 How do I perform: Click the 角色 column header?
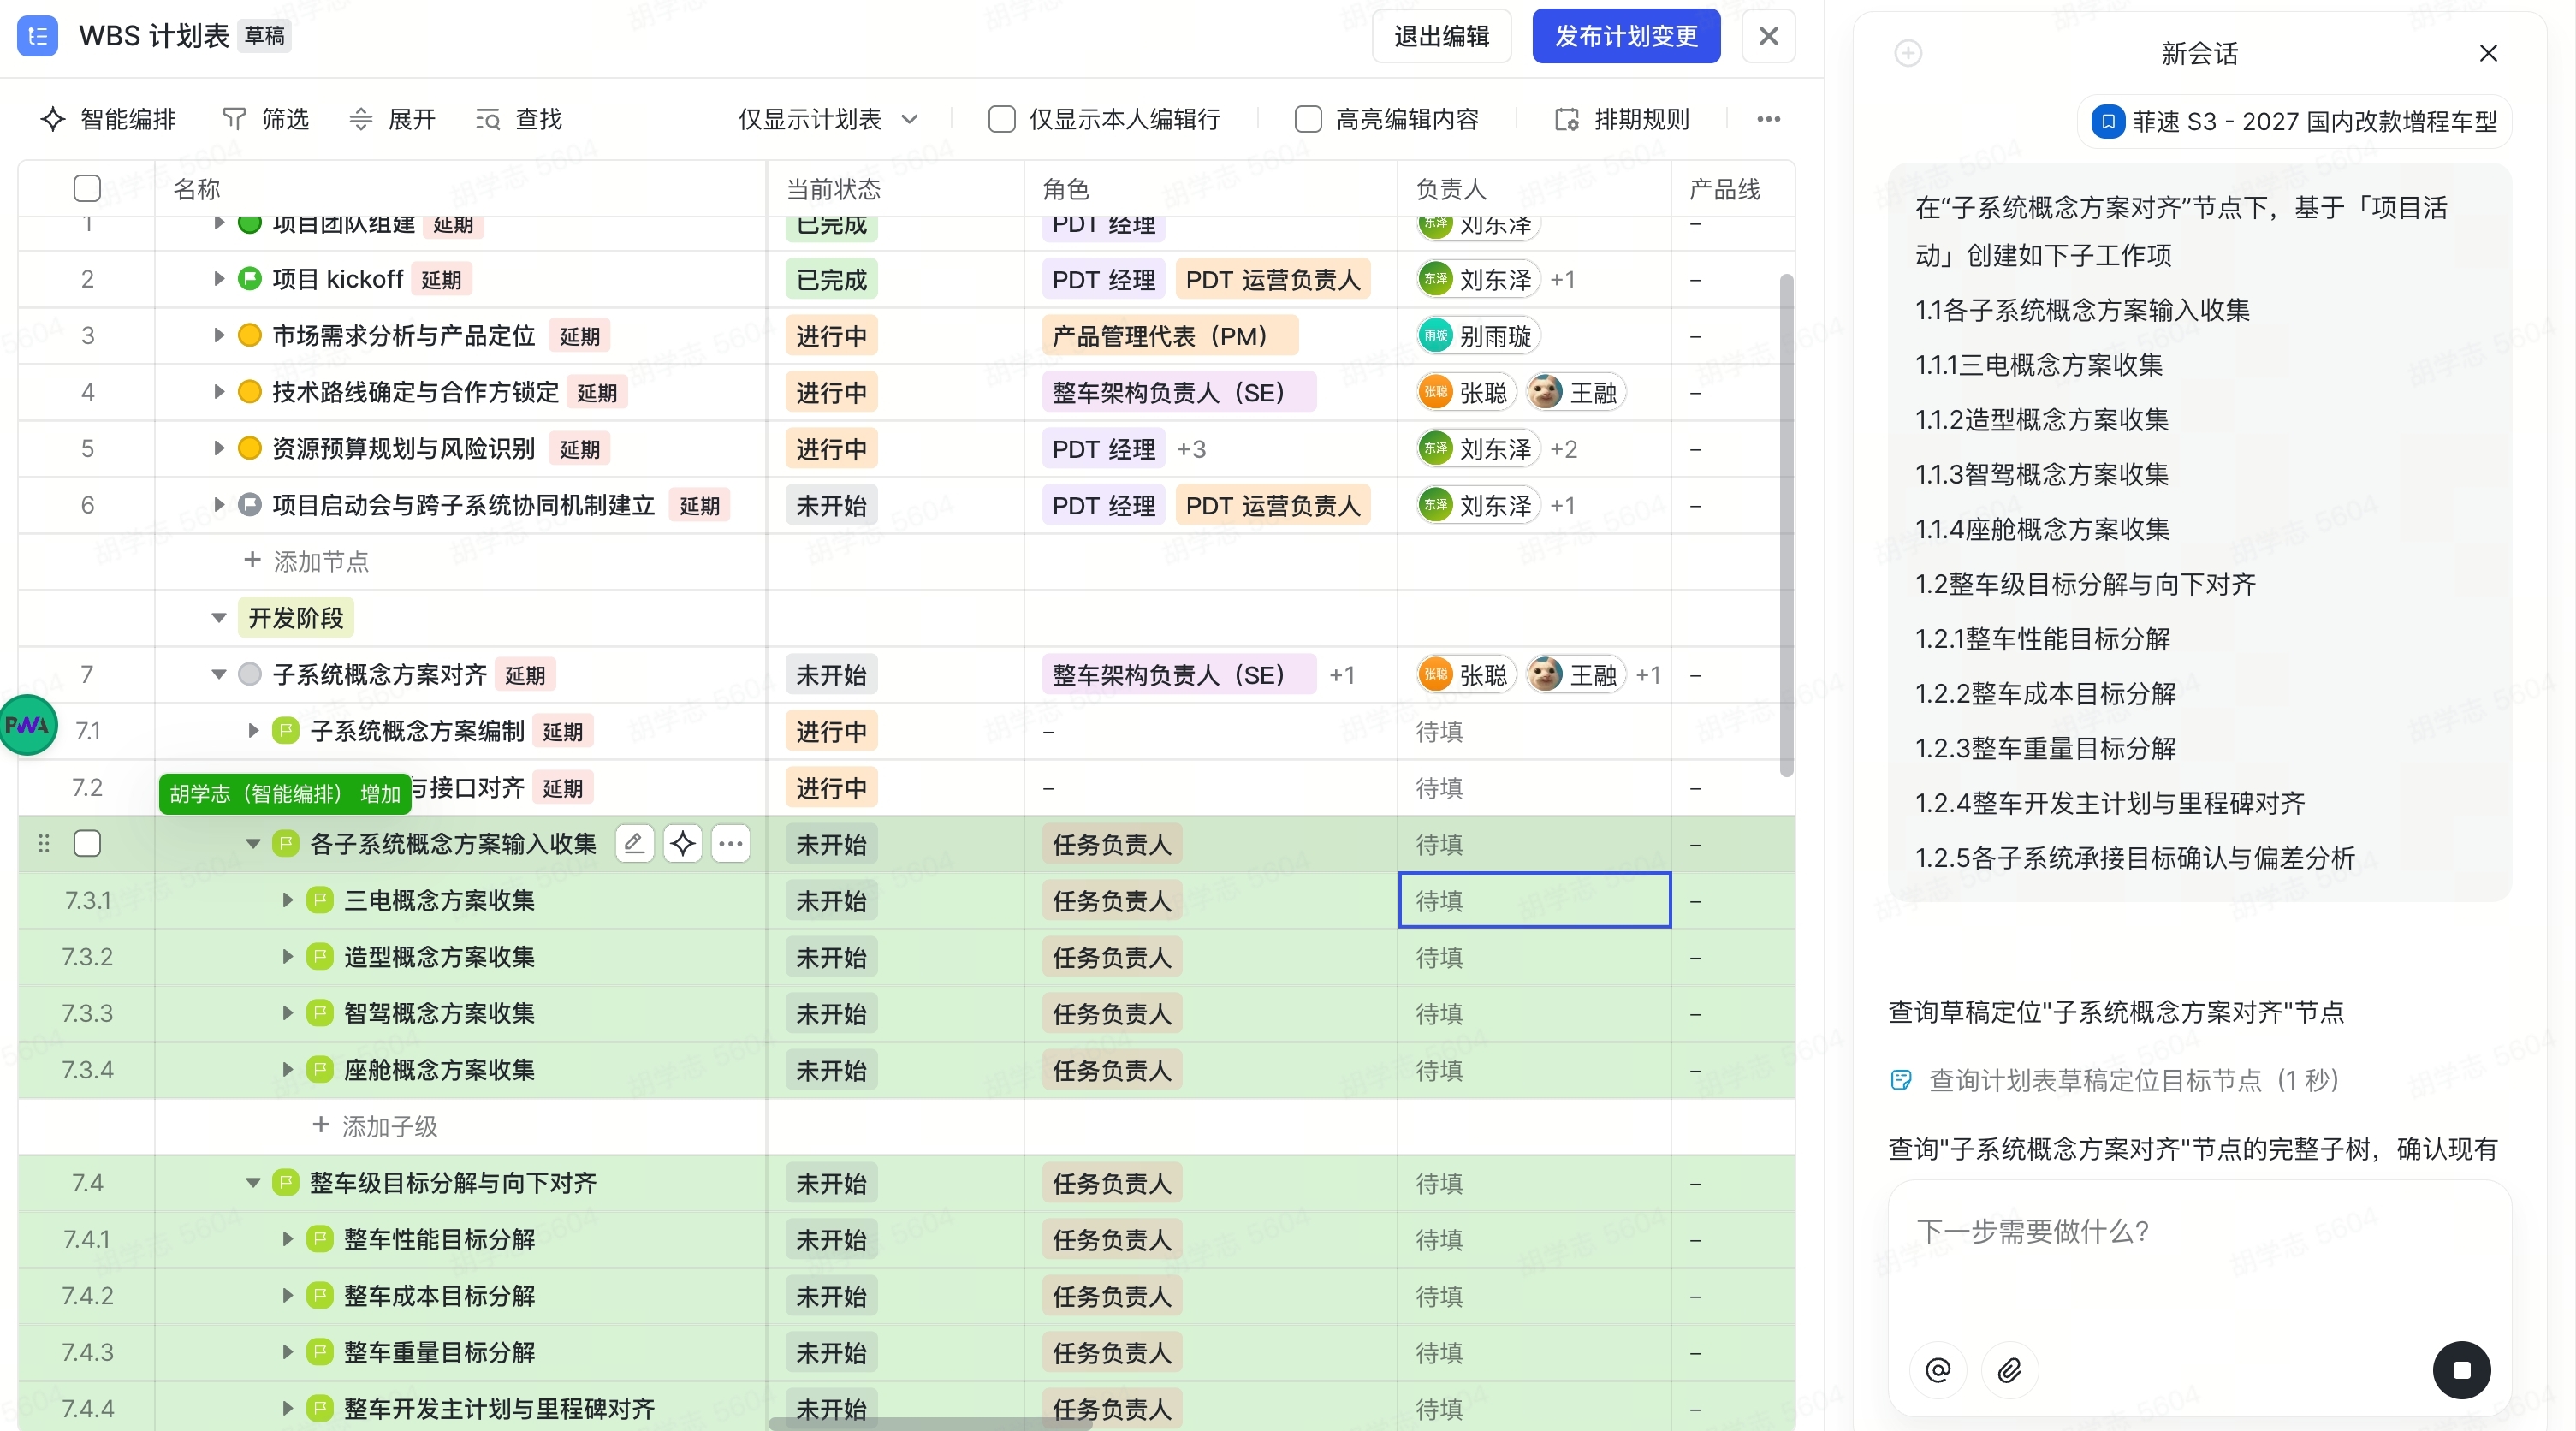point(1065,188)
